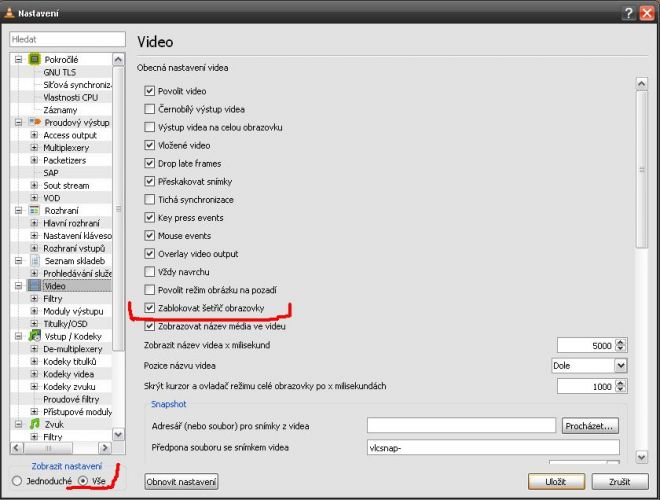Open the Pozice názvu videa dropdown

(x=589, y=365)
